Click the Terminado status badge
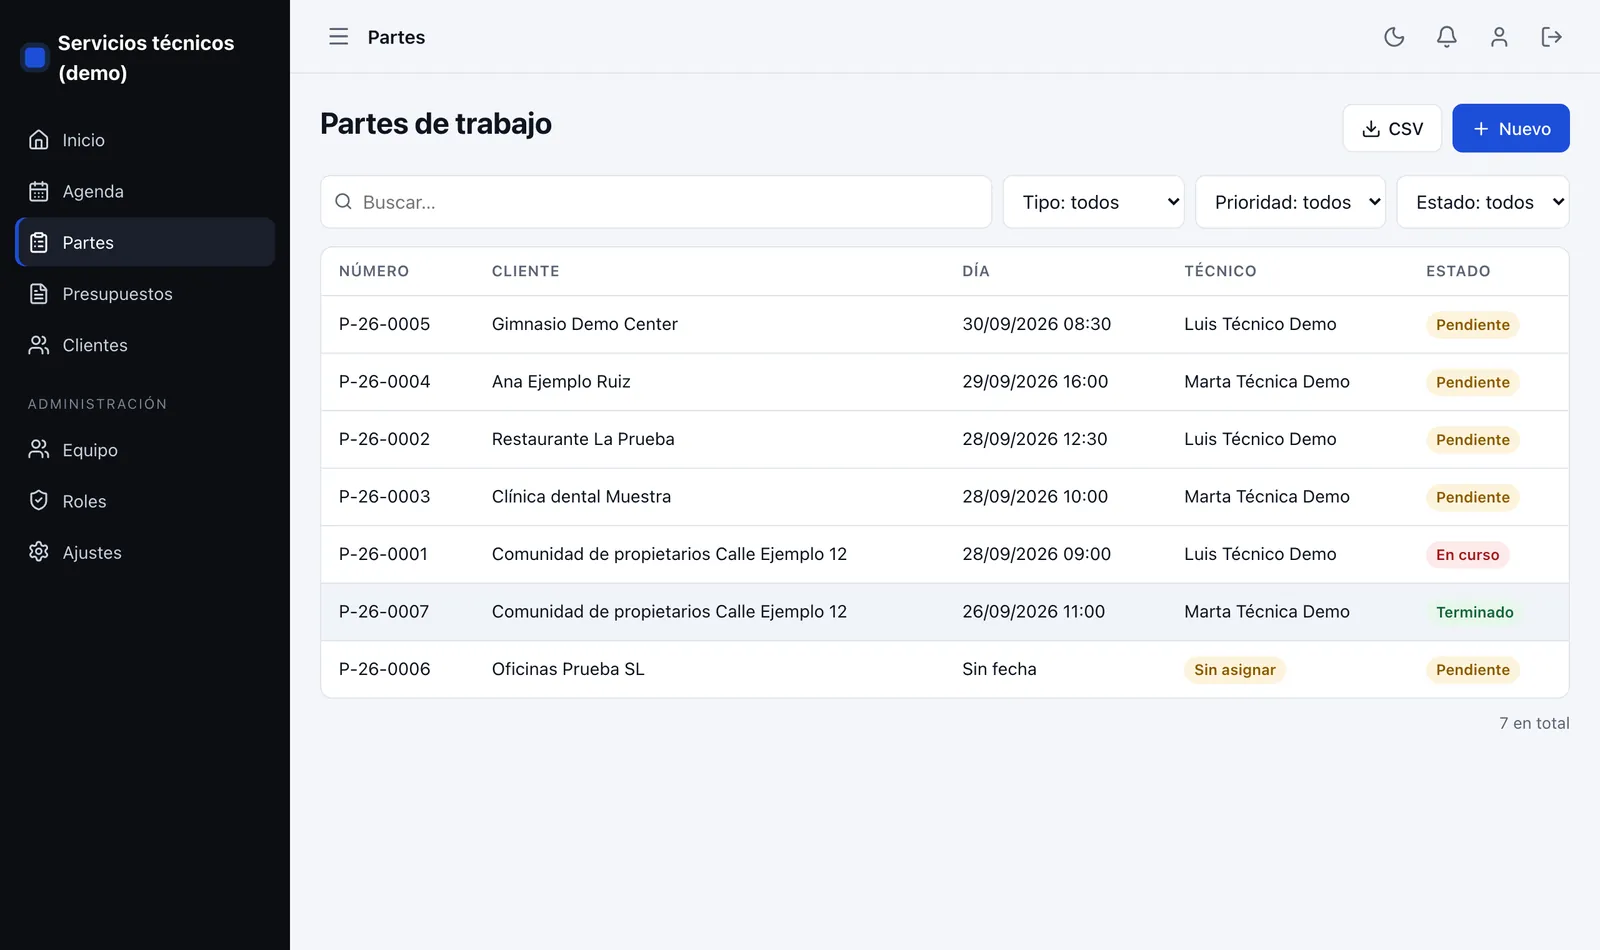 coord(1475,612)
